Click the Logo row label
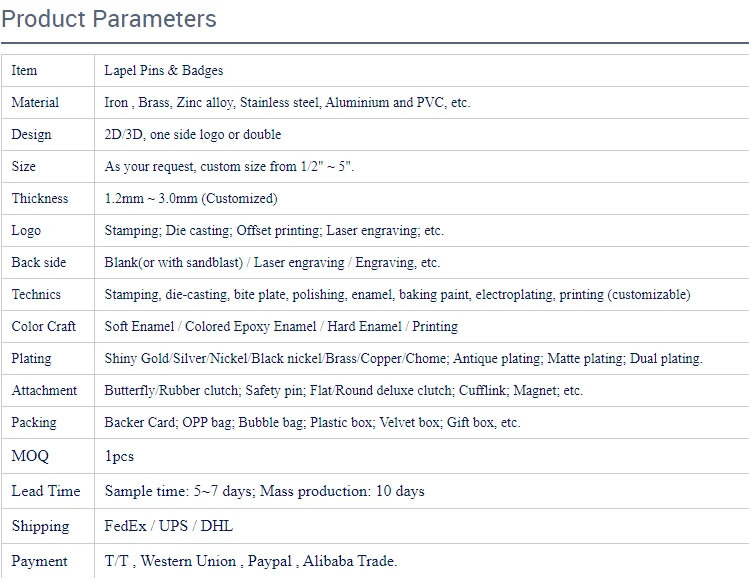This screenshot has width=749, height=578. pos(26,231)
